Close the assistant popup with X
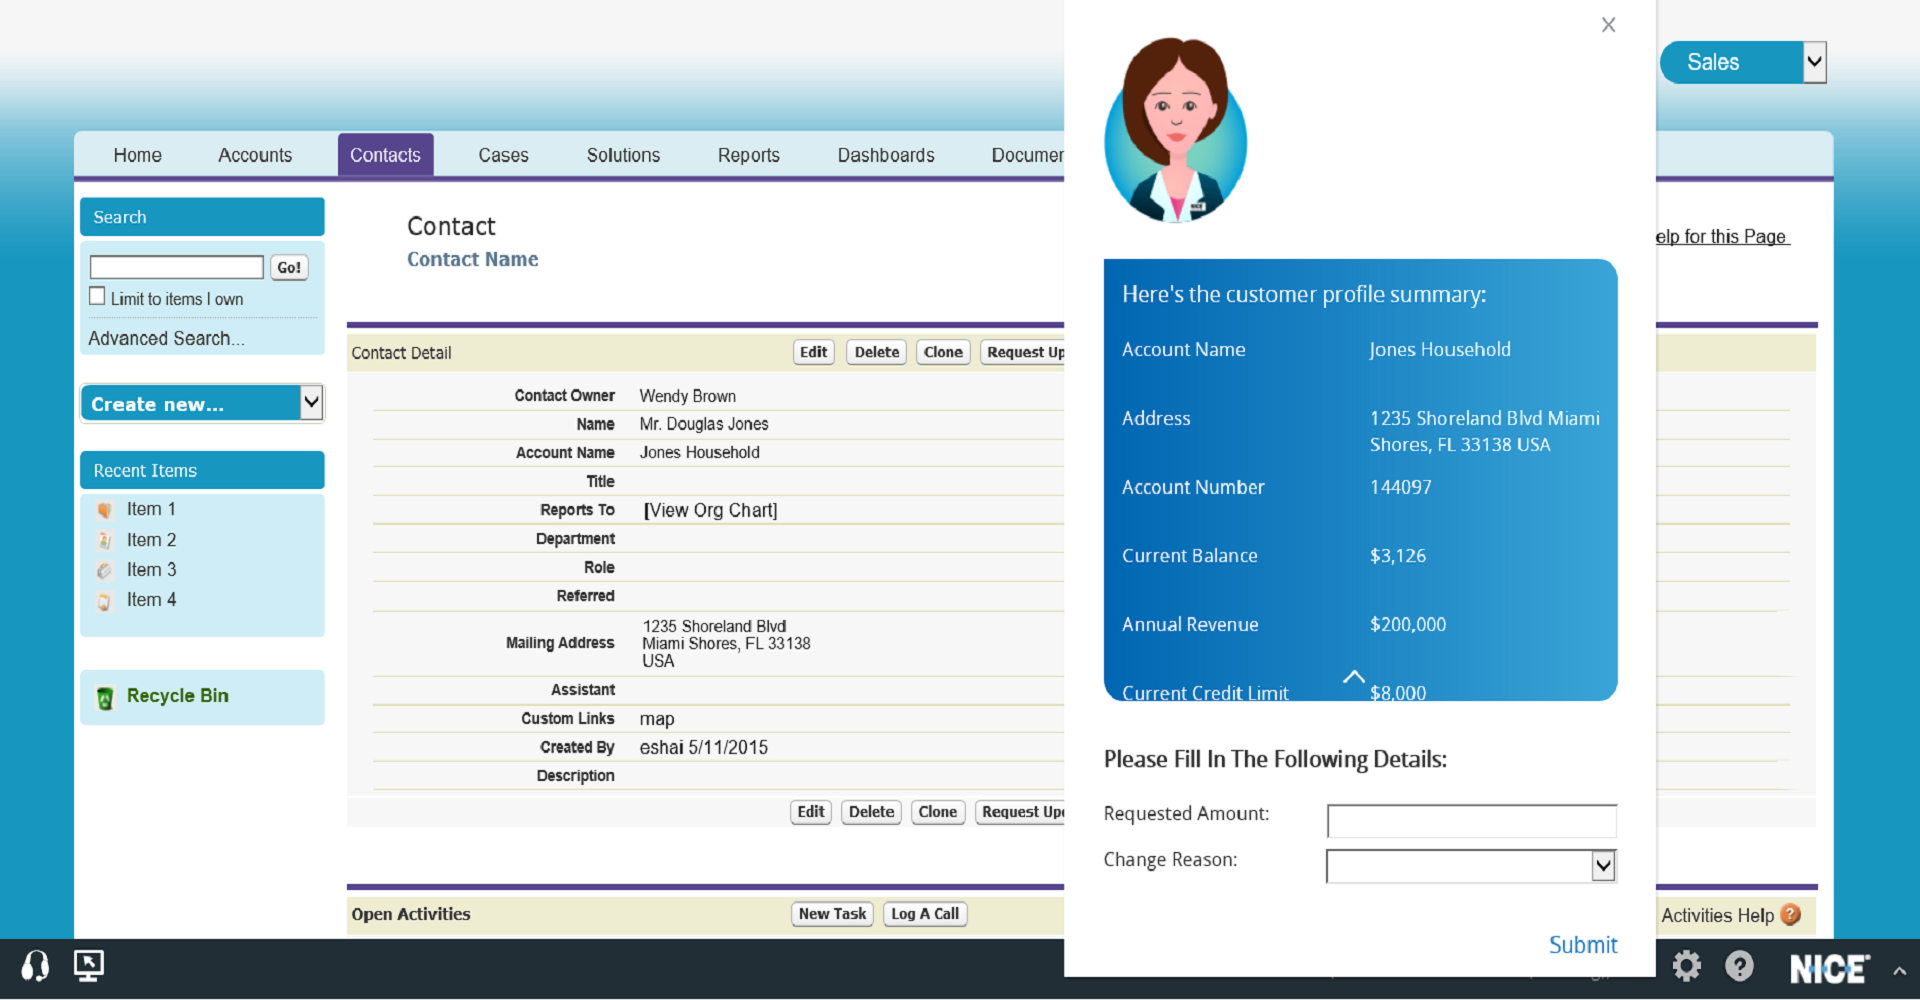This screenshot has width=1920, height=1000. [x=1608, y=25]
